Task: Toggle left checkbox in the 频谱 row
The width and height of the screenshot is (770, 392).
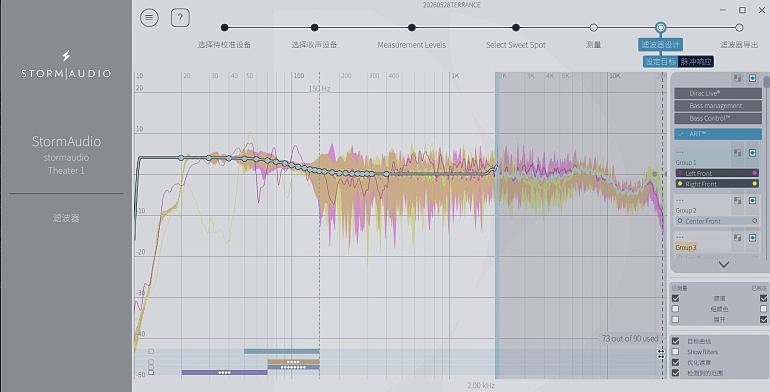Action: tap(676, 298)
